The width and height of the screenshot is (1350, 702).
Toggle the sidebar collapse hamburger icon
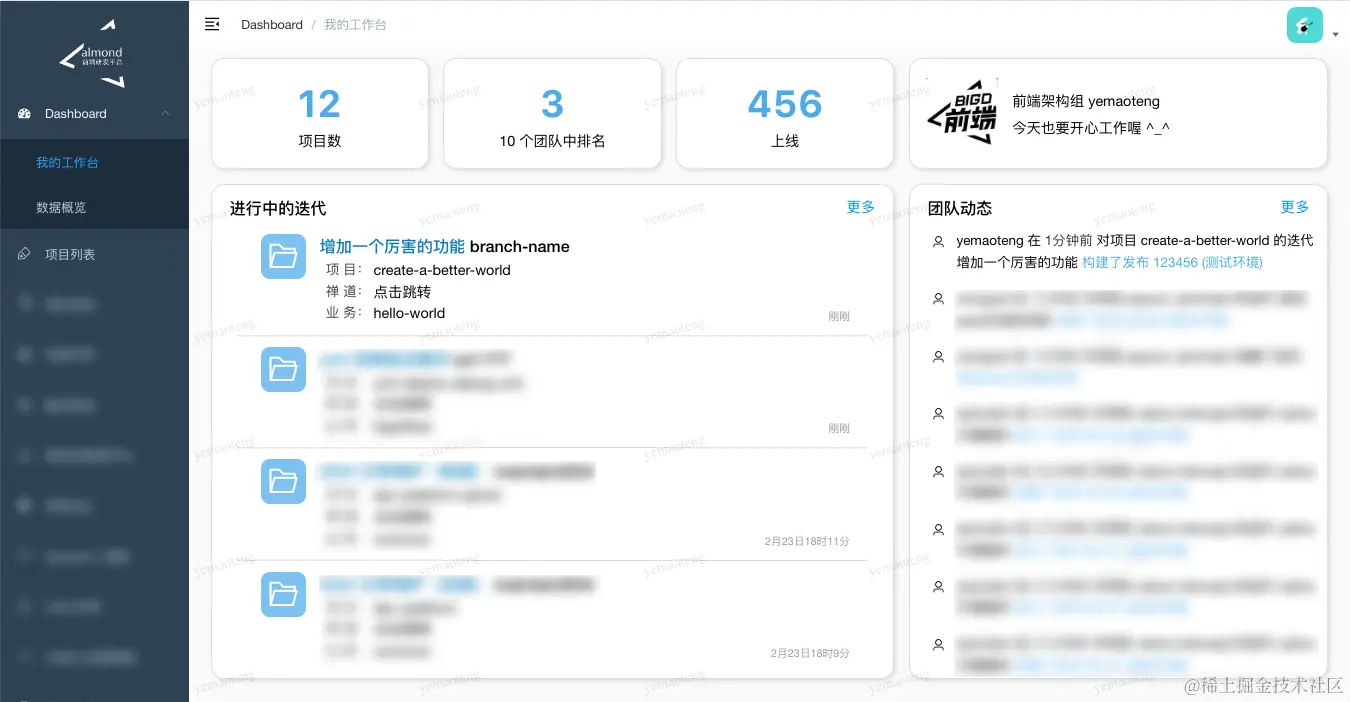pyautogui.click(x=212, y=24)
